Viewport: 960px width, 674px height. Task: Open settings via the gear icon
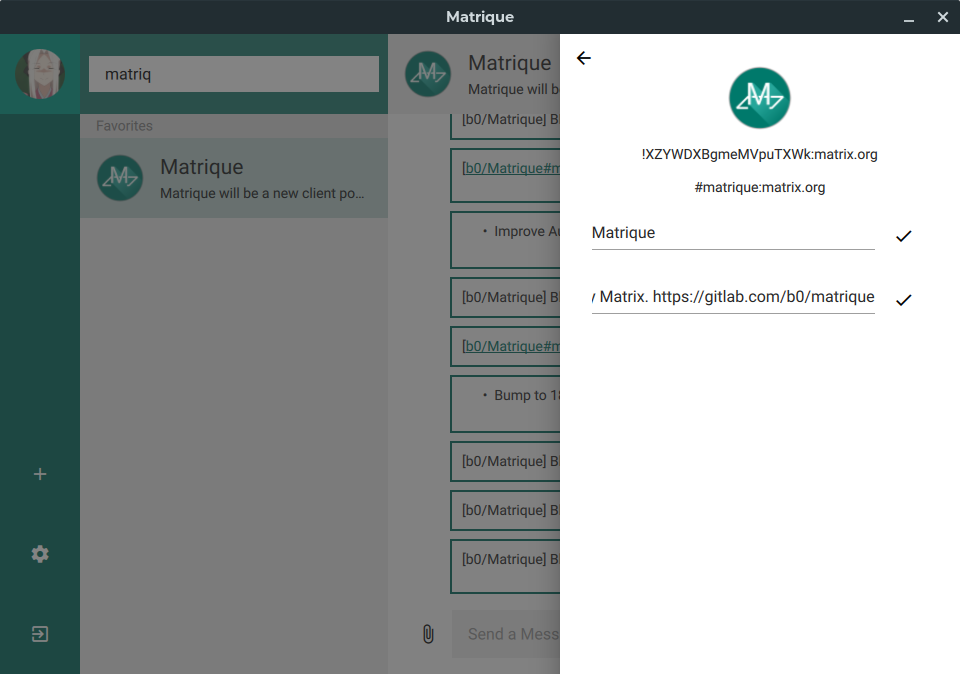(40, 554)
